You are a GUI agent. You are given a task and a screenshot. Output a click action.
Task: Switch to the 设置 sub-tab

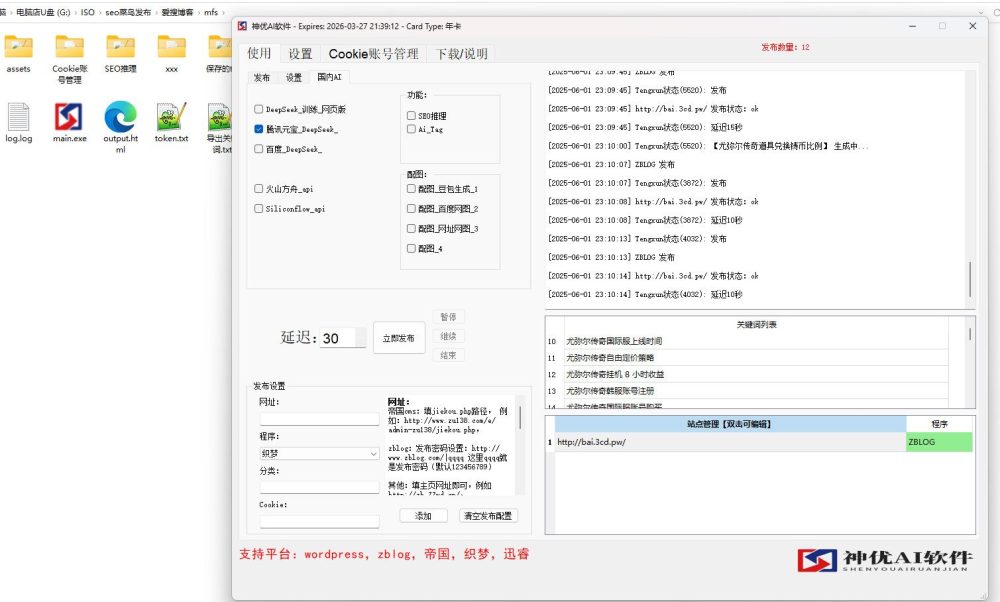pos(293,77)
